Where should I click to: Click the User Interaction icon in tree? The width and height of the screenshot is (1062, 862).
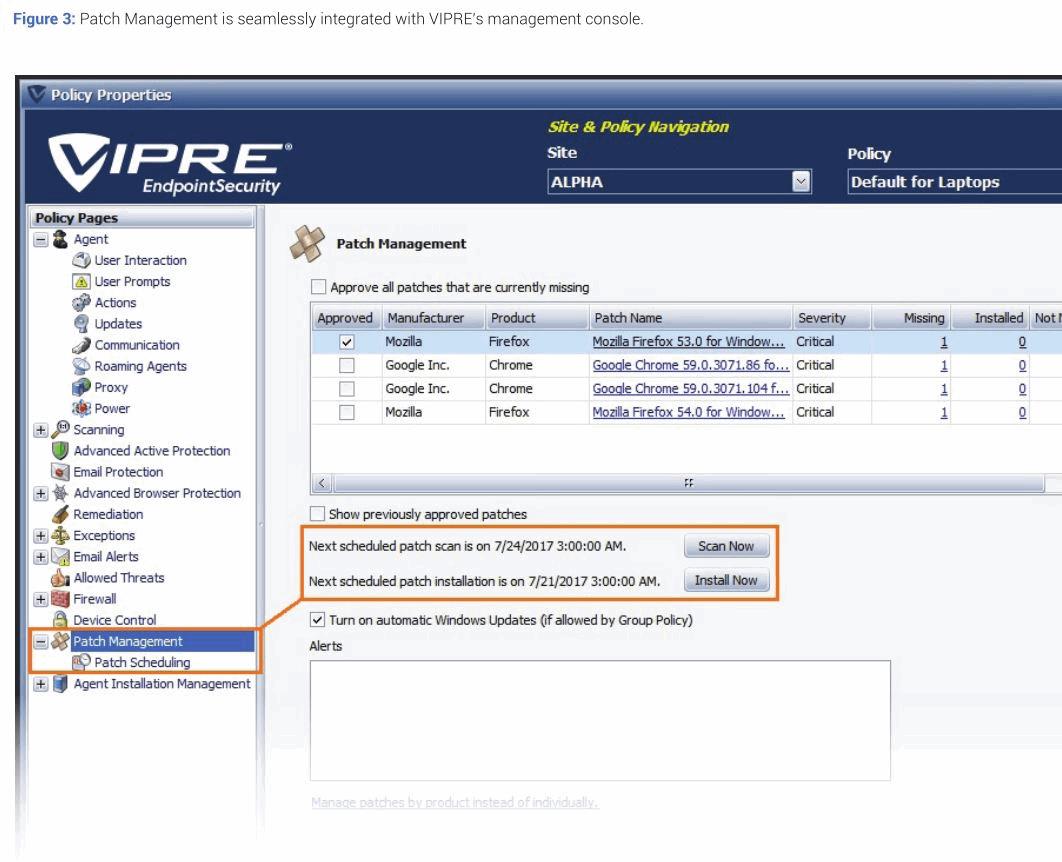tap(82, 260)
